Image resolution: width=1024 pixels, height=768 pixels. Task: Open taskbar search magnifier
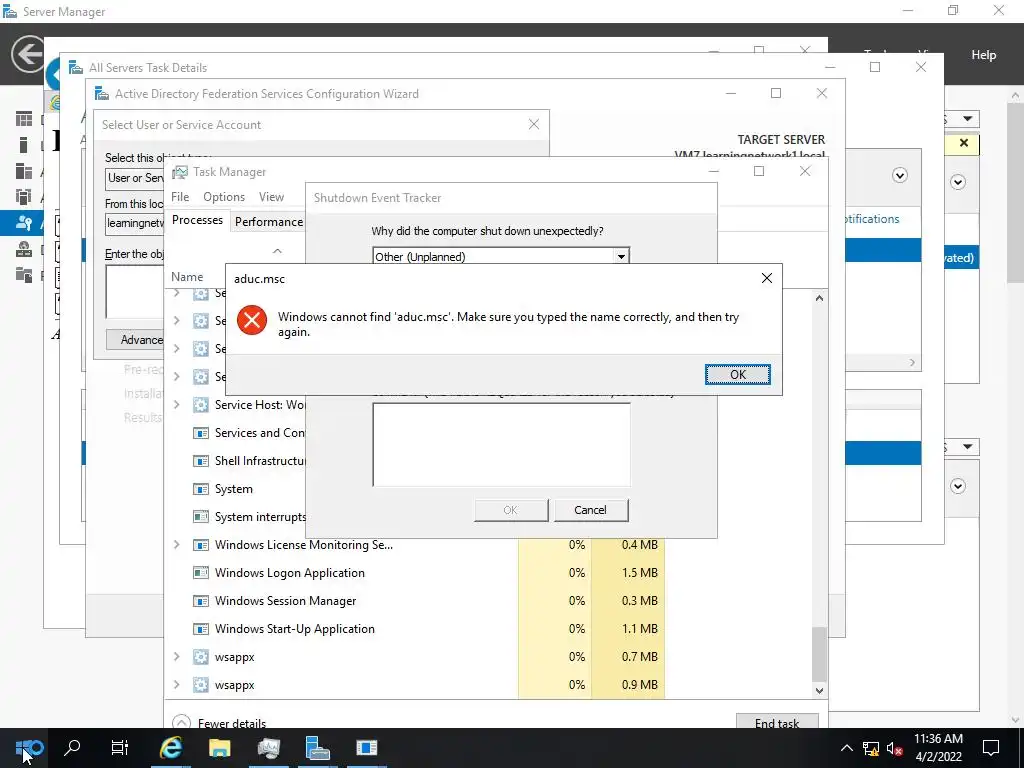point(72,748)
